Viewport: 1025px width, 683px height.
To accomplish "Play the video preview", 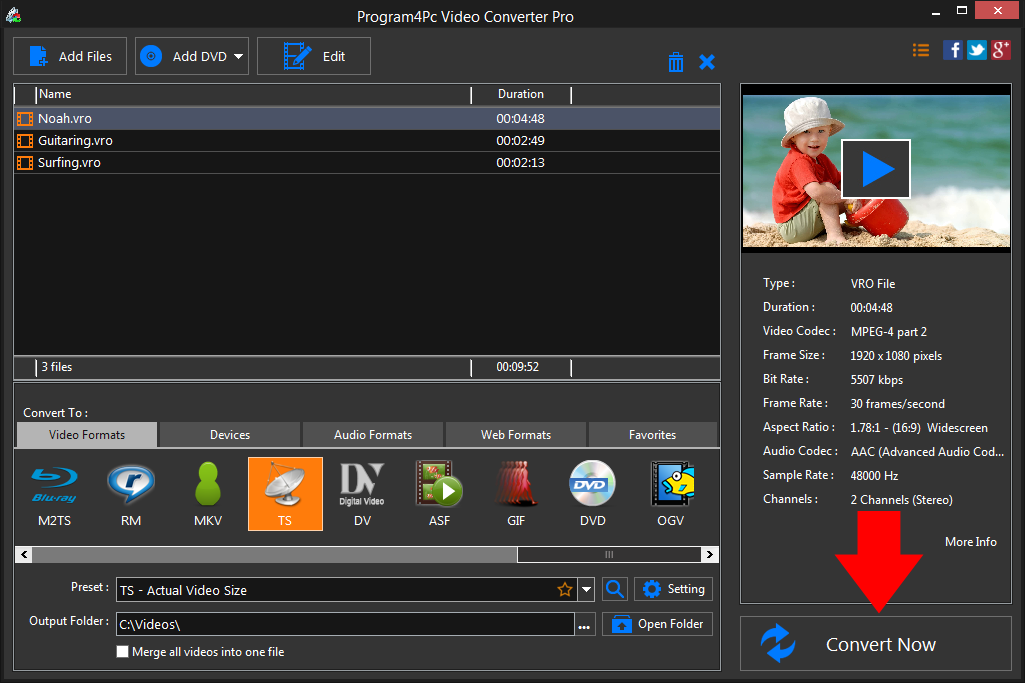I will pos(875,169).
